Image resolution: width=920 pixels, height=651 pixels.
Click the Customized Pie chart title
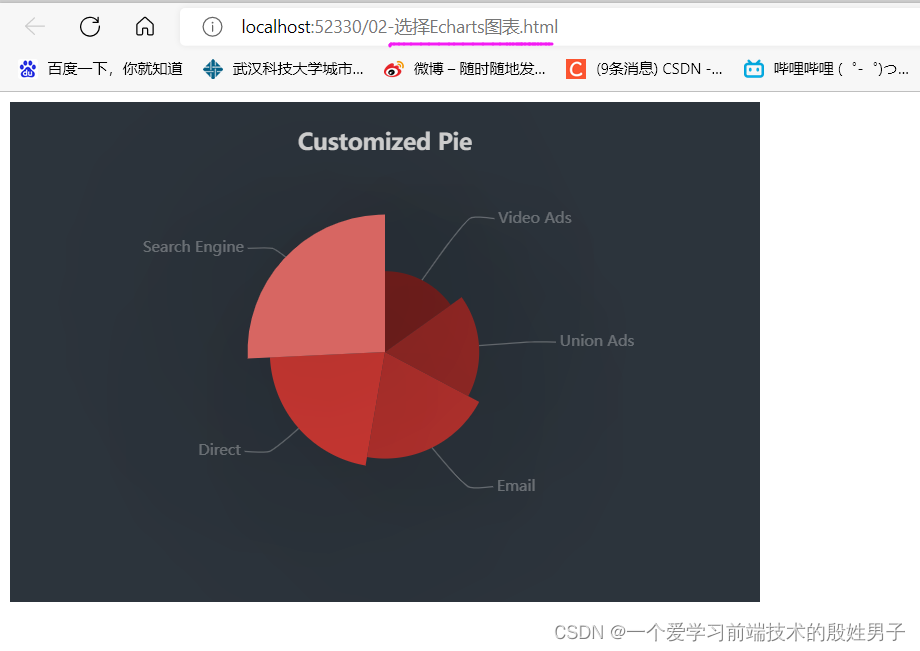point(384,141)
